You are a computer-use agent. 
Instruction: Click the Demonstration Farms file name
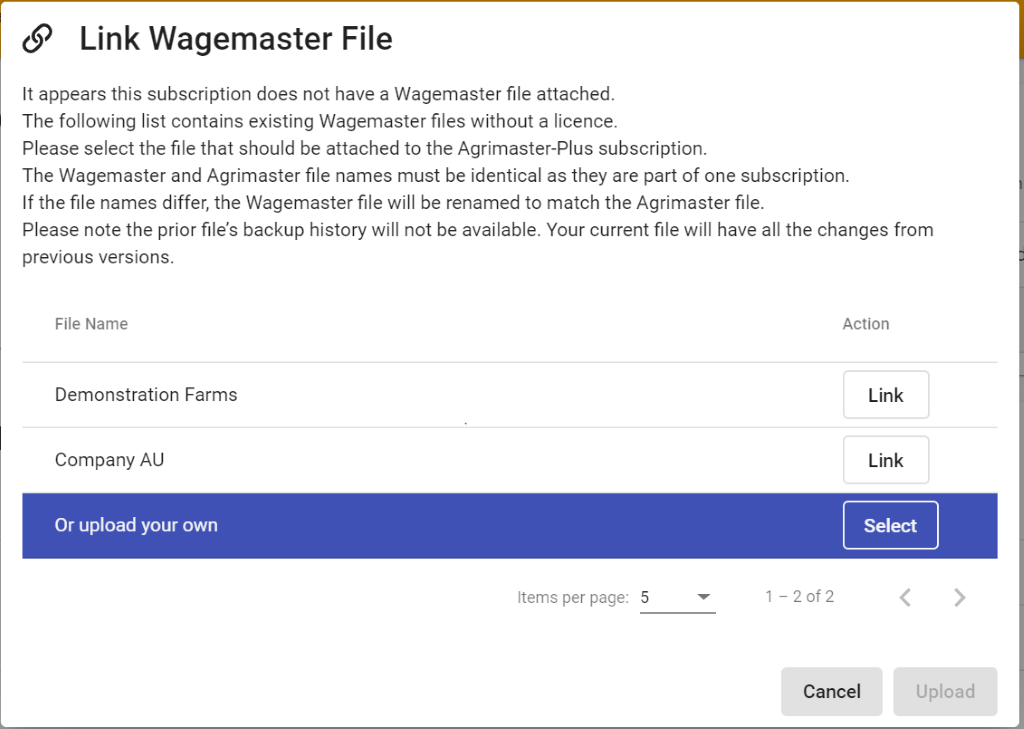[x=146, y=395]
